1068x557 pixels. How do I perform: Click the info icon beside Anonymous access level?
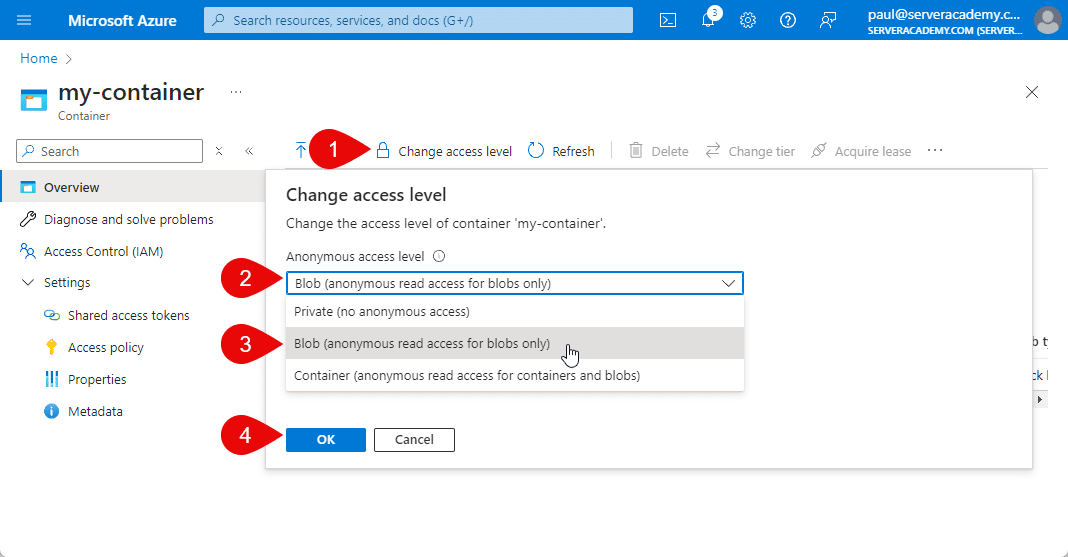click(439, 256)
